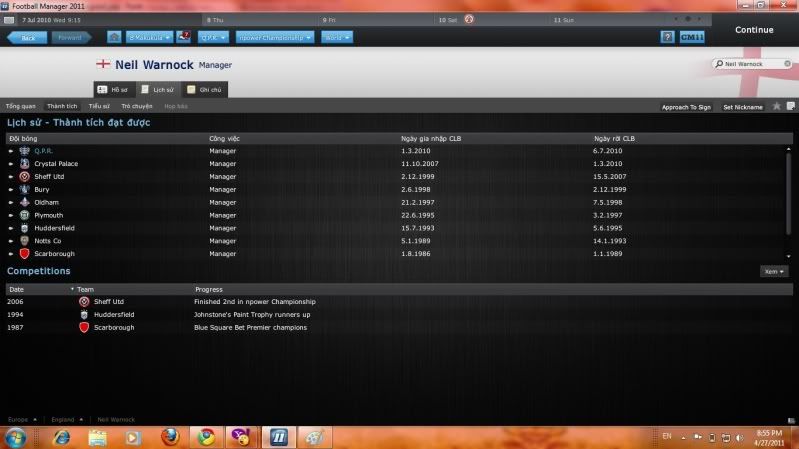The image size is (799, 449).
Task: Open the news inbox with red badge
Action: tap(183, 37)
